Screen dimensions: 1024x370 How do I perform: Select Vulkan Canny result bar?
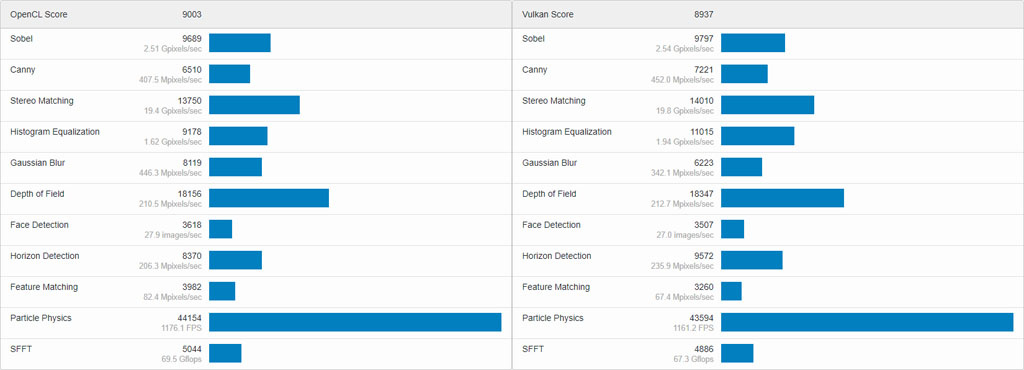(744, 74)
